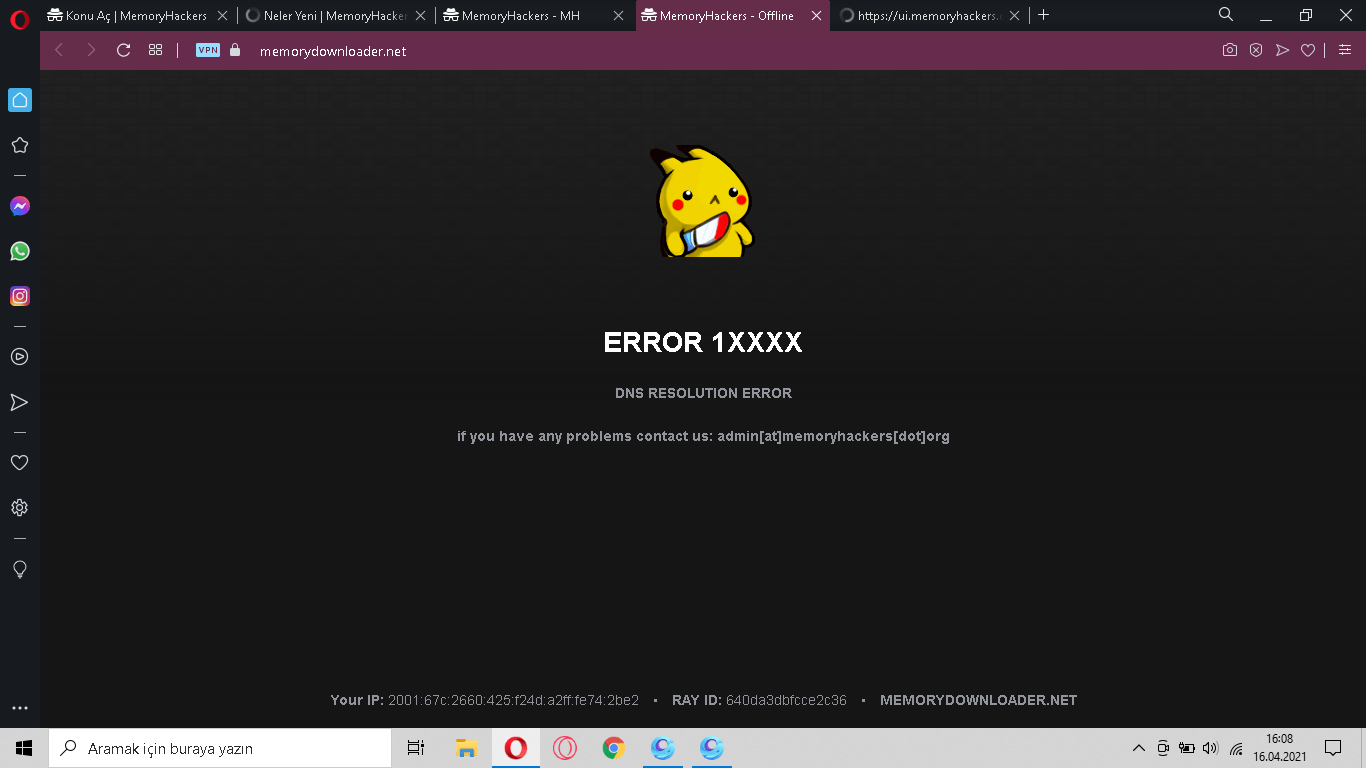Switch to MemoryHackers - MH tab

pyautogui.click(x=535, y=15)
